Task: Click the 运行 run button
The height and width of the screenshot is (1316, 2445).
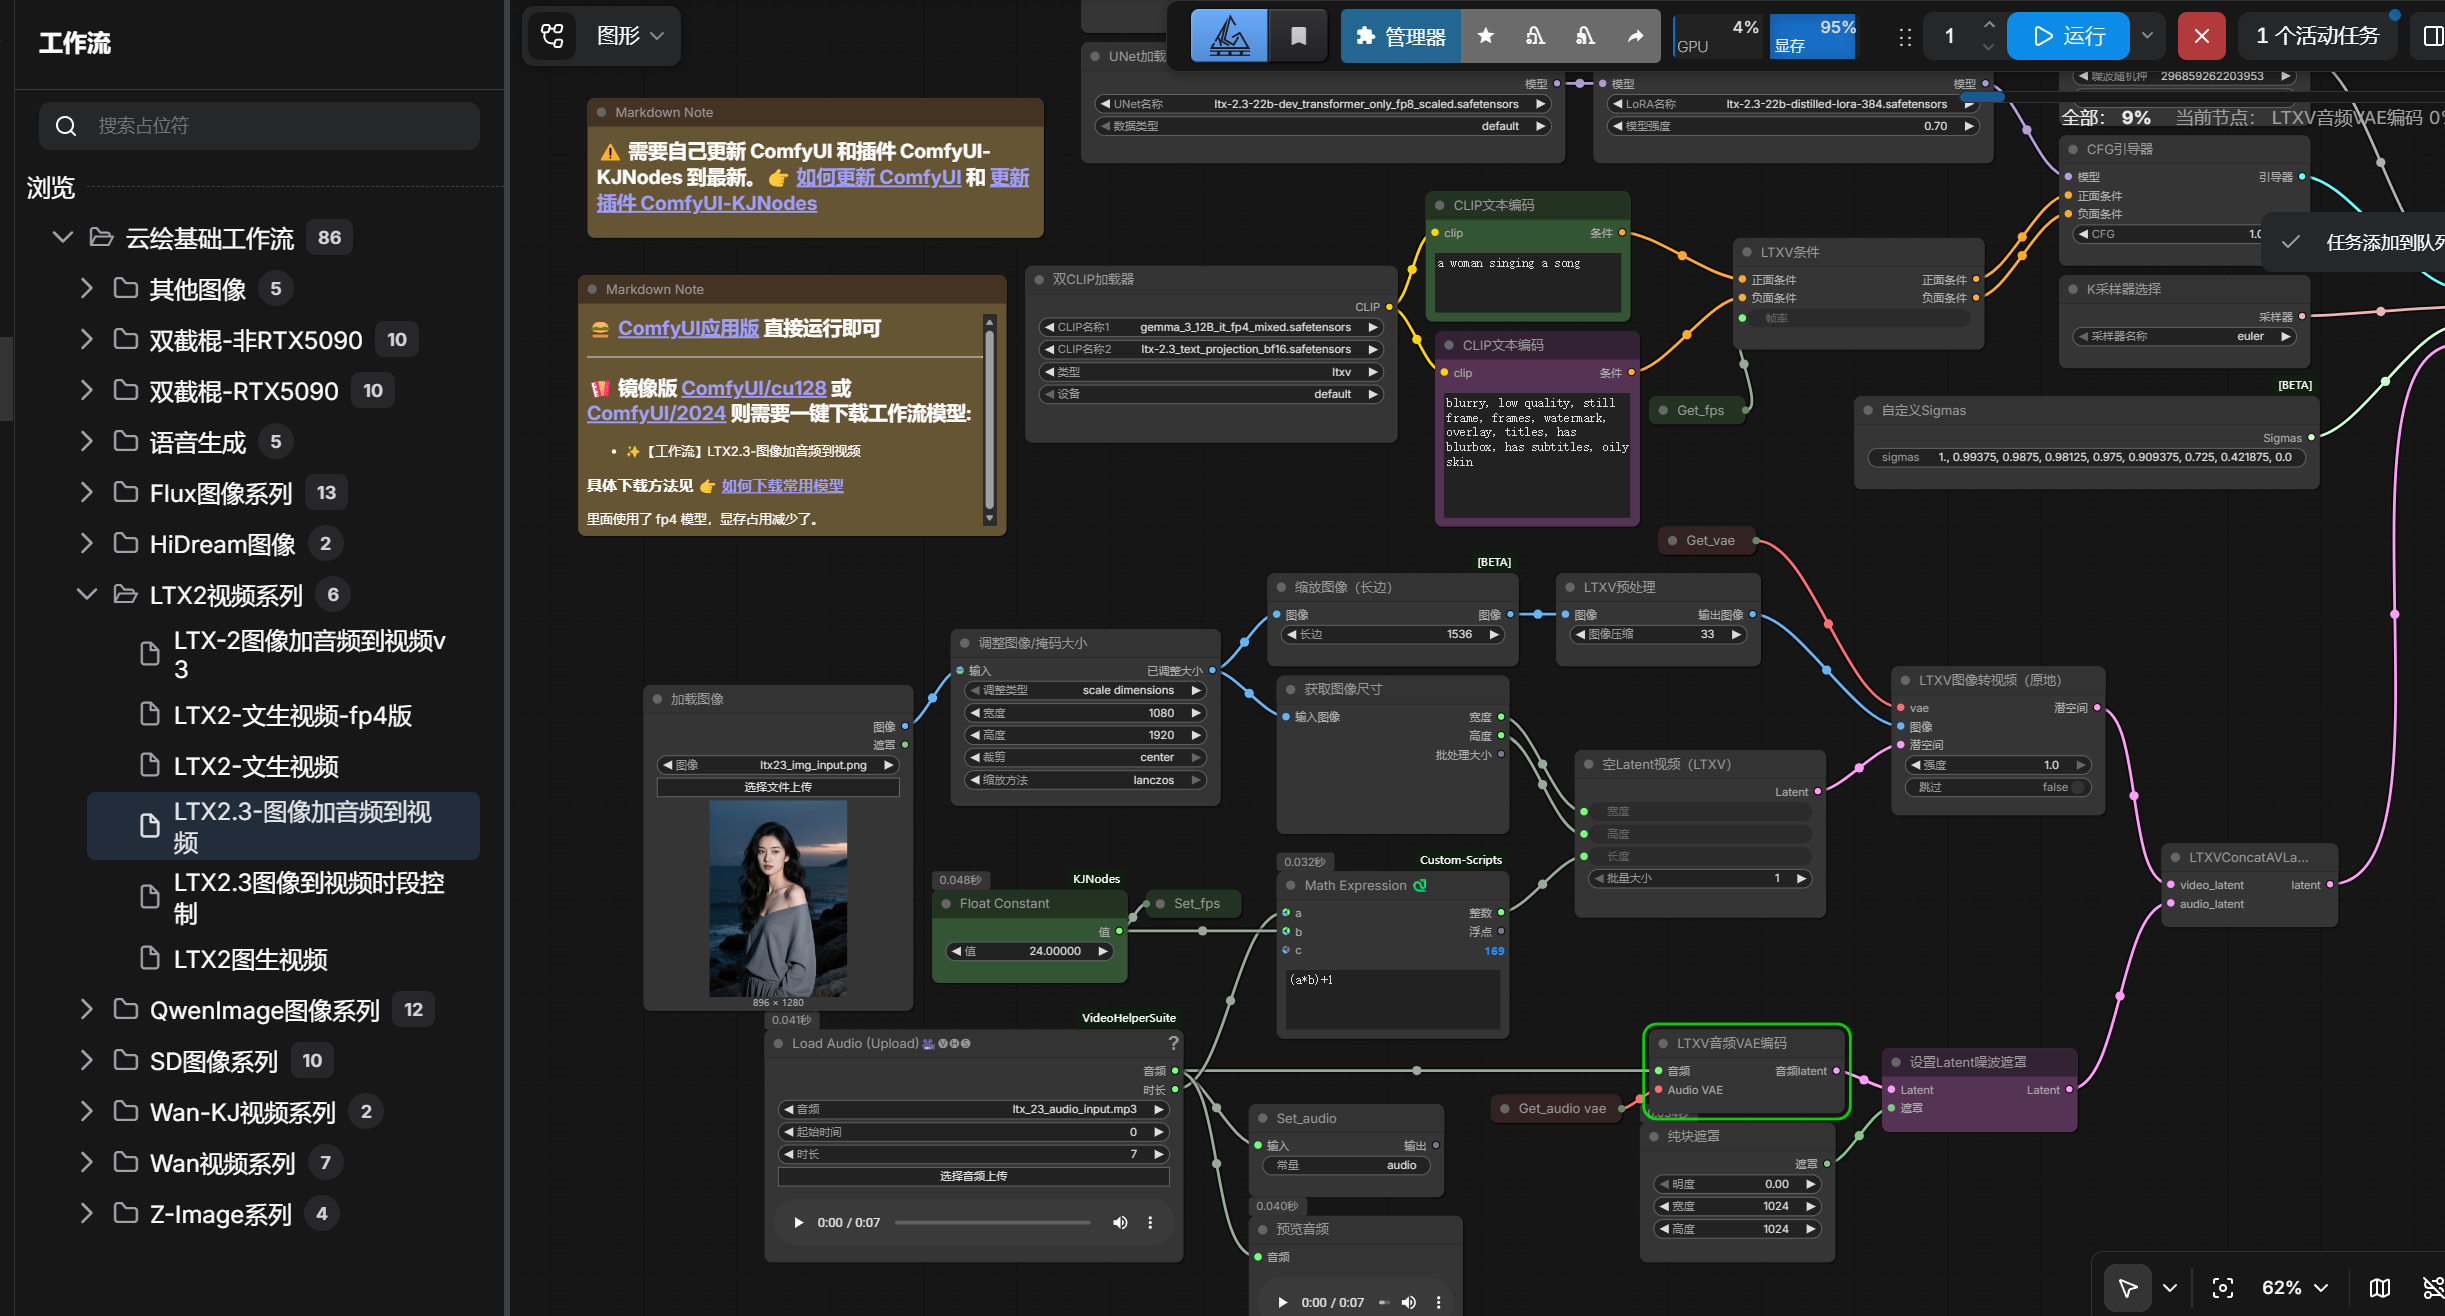Action: point(2068,37)
